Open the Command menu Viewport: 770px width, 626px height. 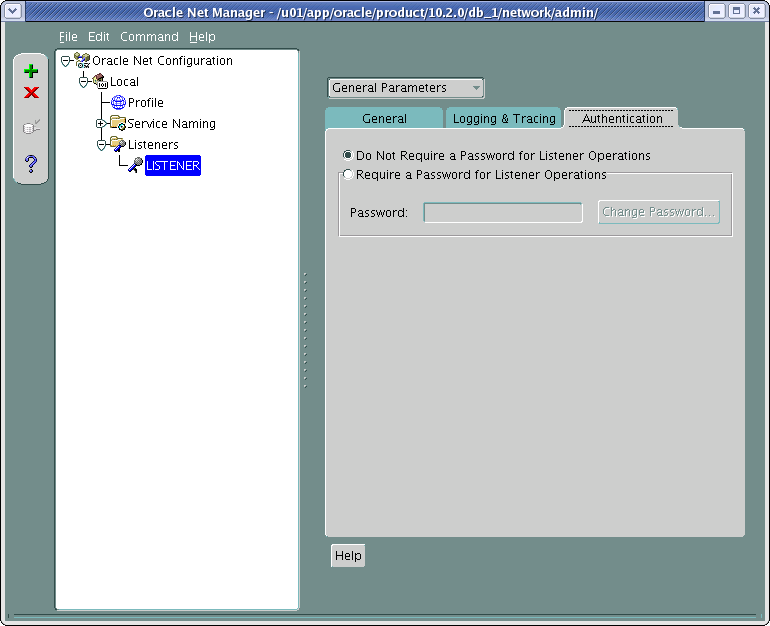point(149,37)
